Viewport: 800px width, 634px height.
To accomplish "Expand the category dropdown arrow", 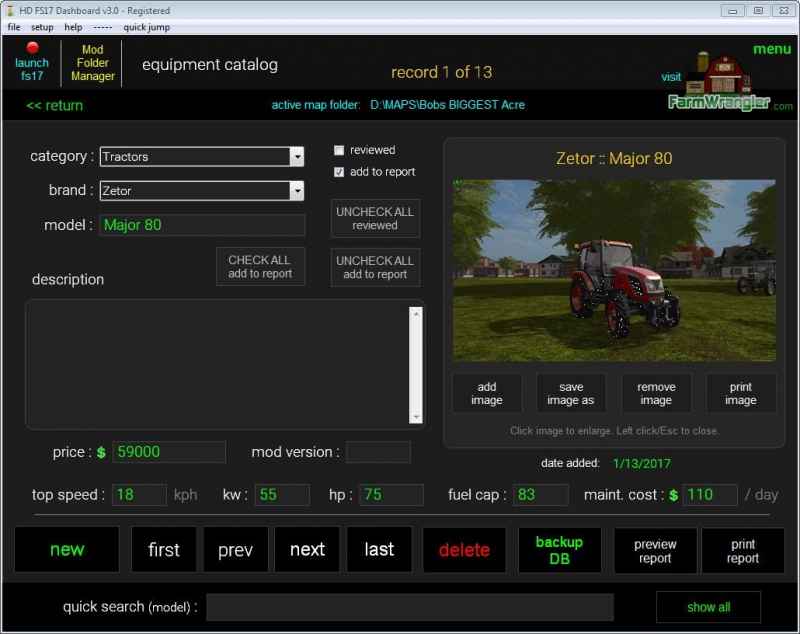I will (x=296, y=157).
